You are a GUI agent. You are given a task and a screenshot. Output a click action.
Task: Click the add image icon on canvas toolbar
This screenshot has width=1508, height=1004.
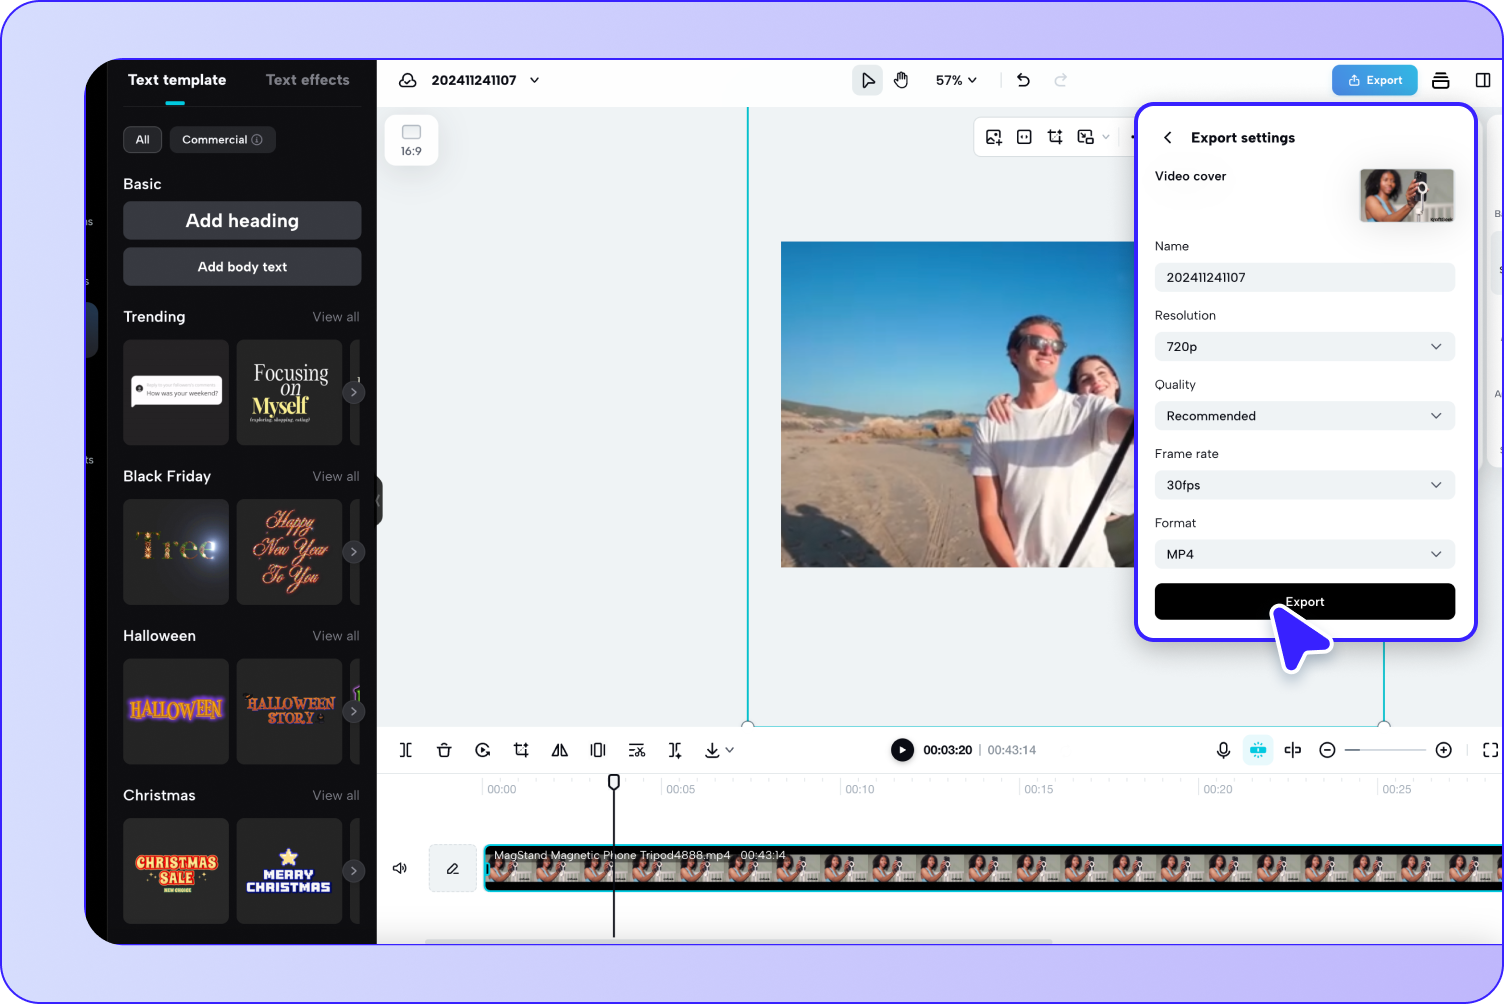pyautogui.click(x=993, y=137)
